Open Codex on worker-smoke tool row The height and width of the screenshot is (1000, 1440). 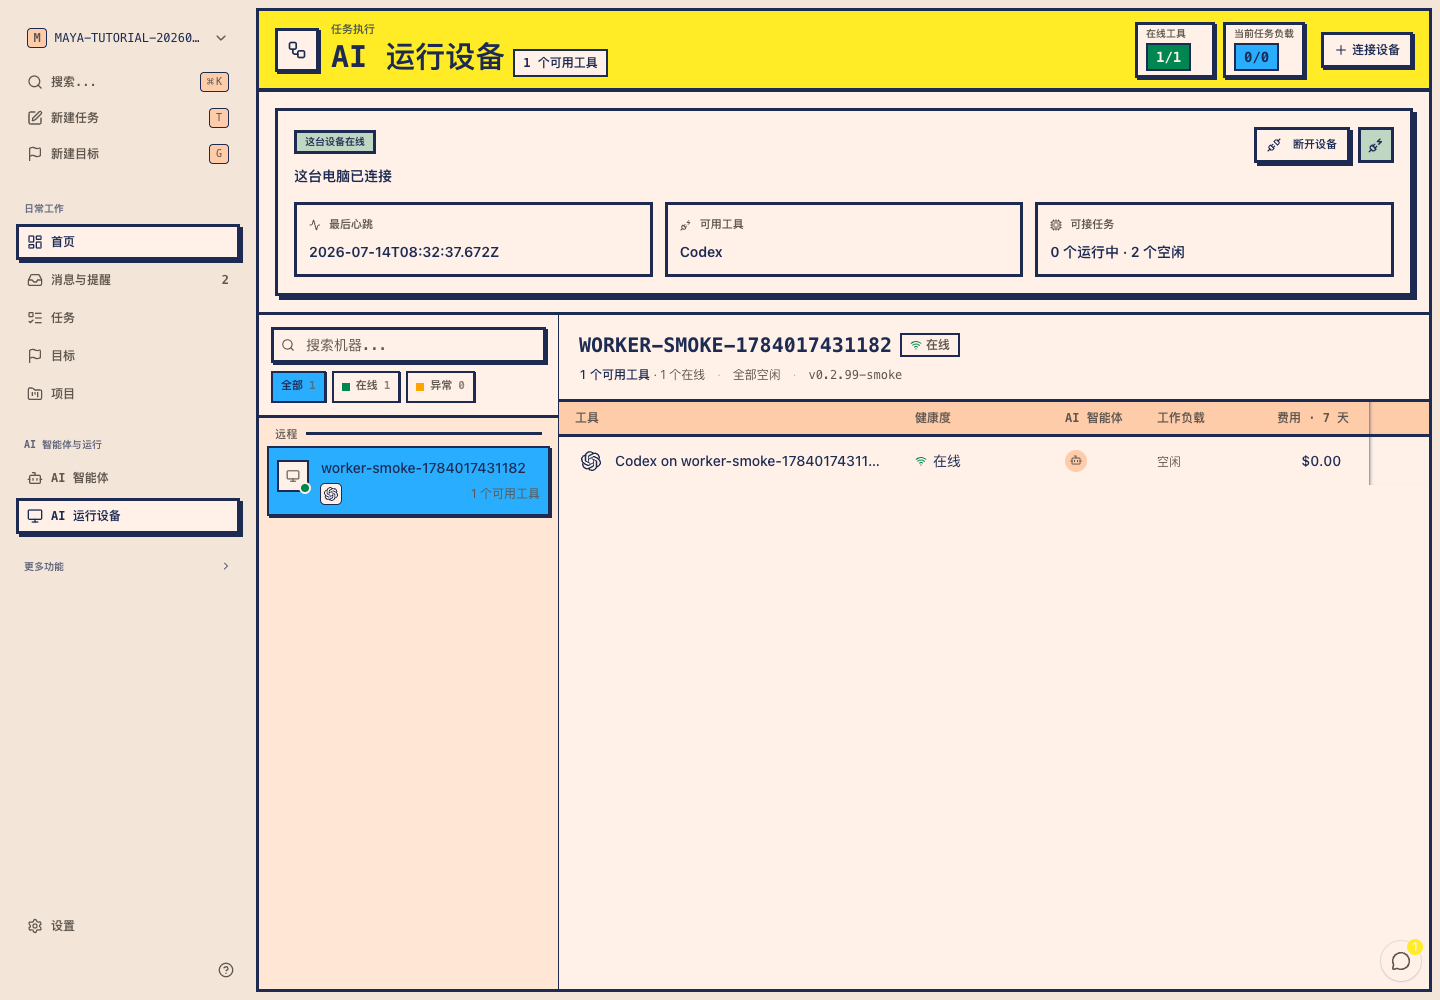[747, 461]
